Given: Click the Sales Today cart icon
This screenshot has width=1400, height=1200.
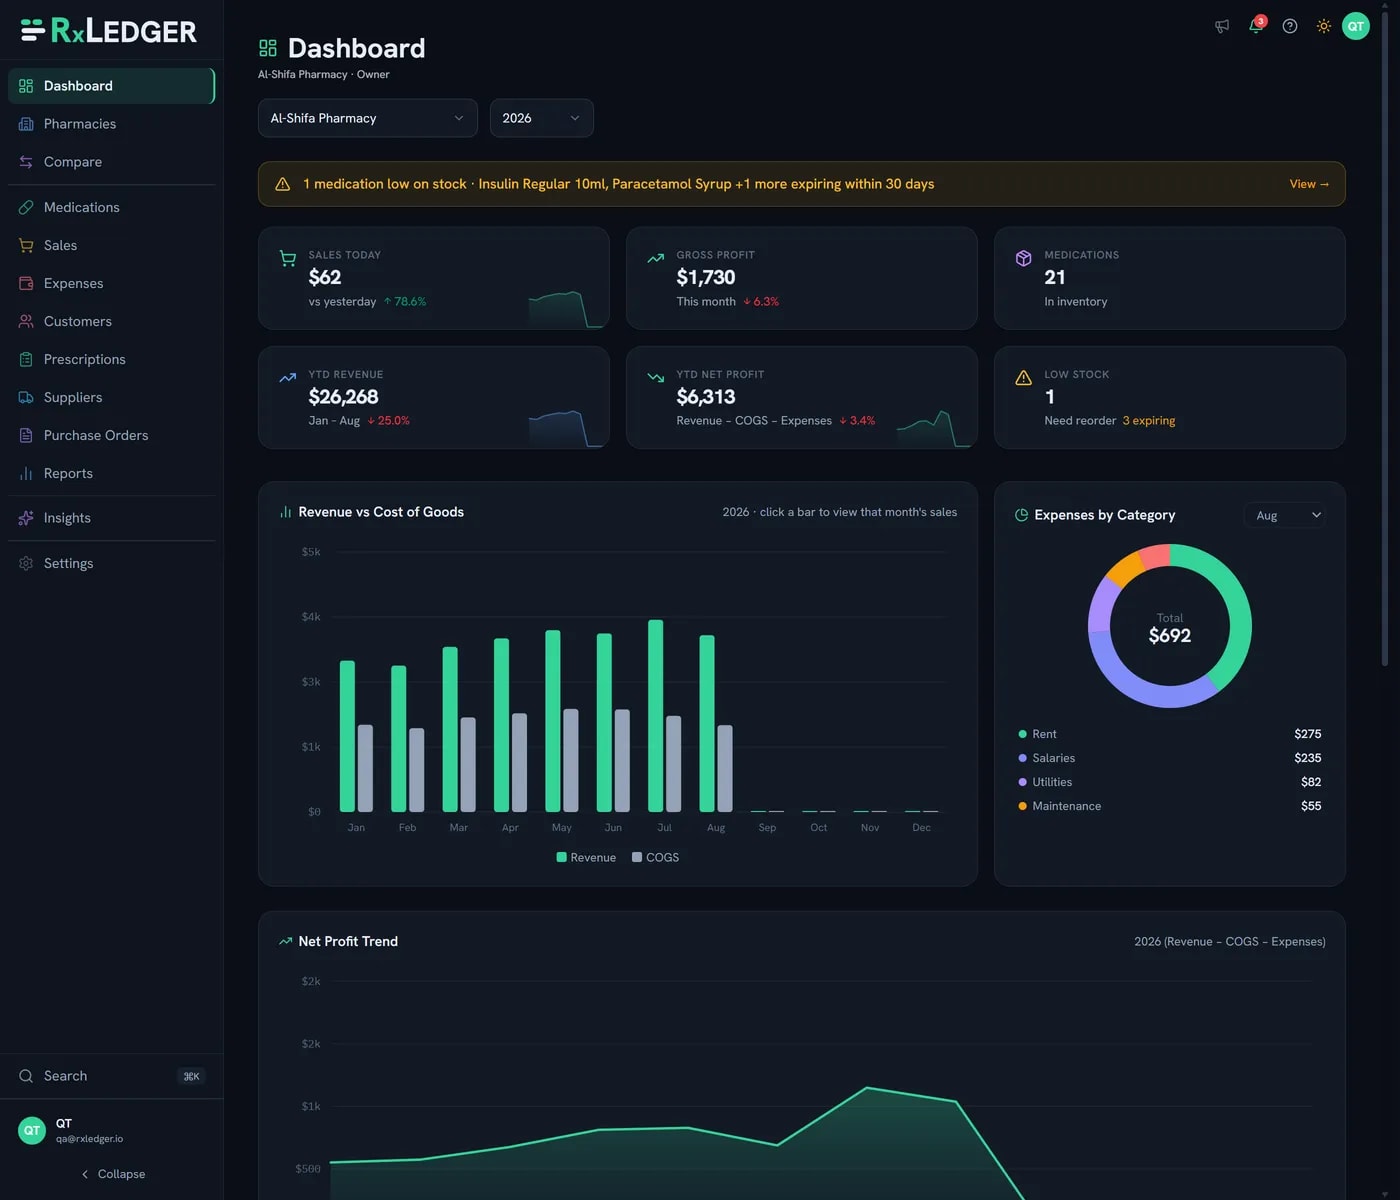Looking at the screenshot, I should pos(288,258).
